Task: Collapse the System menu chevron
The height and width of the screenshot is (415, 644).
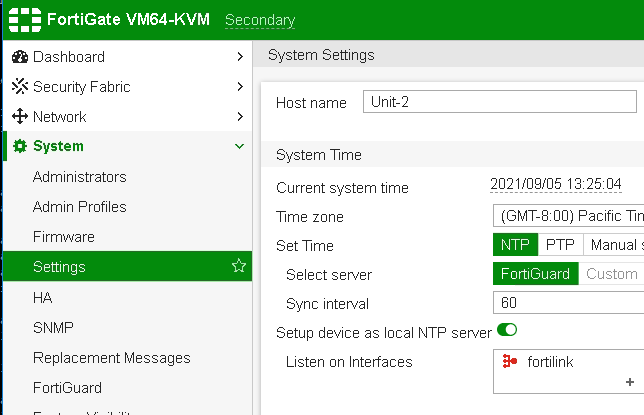Action: 239,146
